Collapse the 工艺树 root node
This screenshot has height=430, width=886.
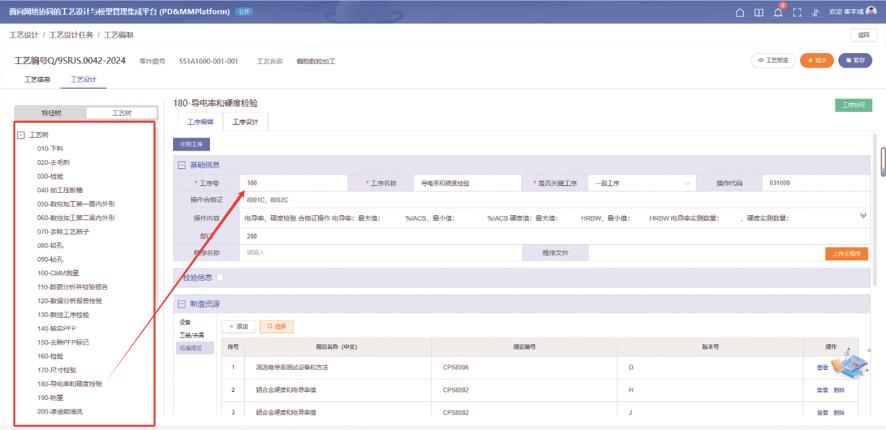pyautogui.click(x=21, y=134)
